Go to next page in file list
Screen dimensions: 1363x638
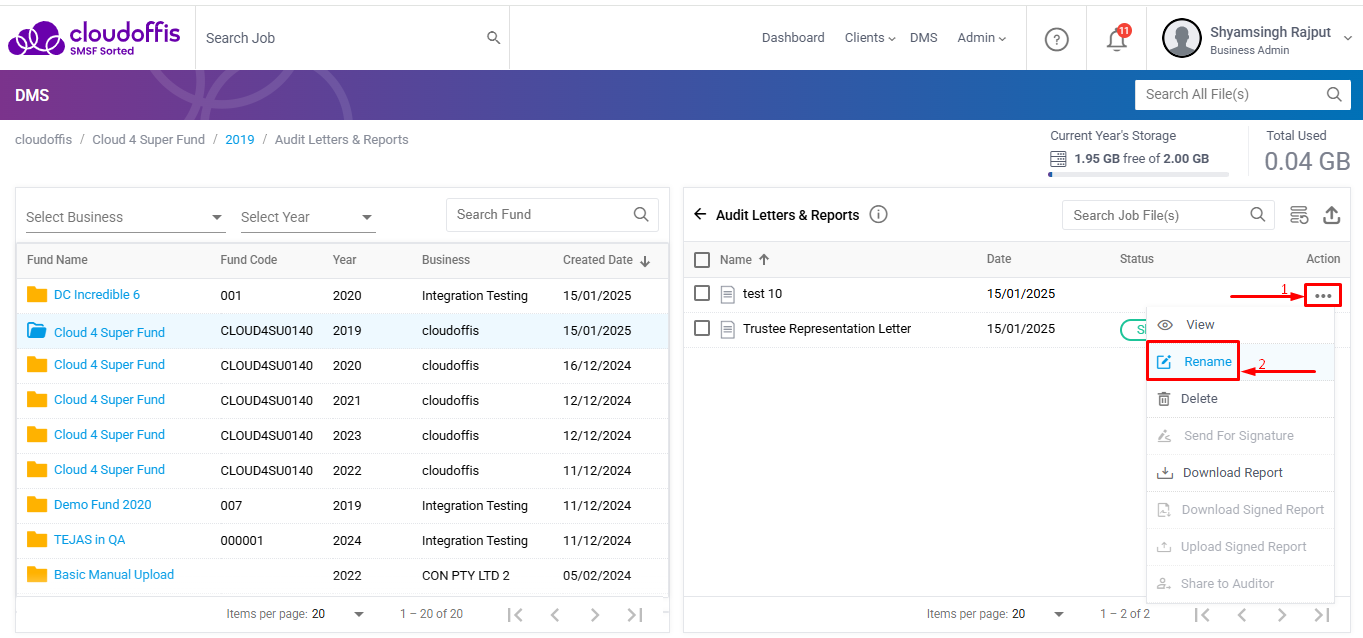[x=1282, y=615]
